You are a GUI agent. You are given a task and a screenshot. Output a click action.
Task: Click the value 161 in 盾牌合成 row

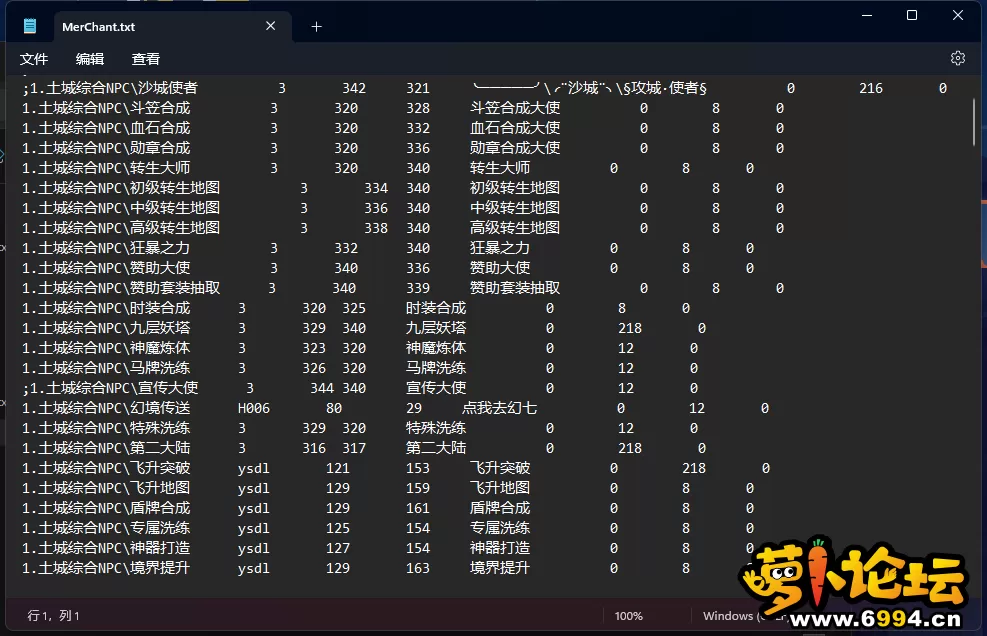[418, 509]
